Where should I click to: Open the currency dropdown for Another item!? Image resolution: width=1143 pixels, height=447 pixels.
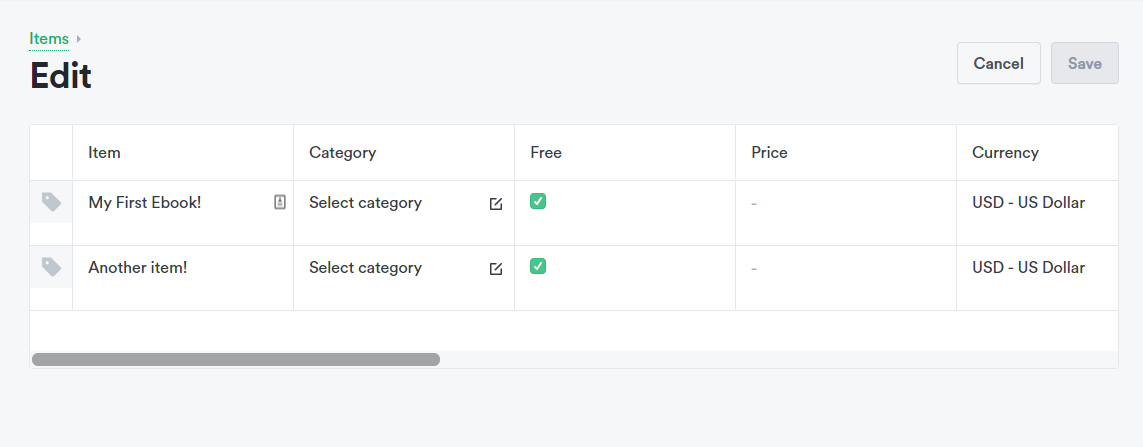pos(1028,268)
